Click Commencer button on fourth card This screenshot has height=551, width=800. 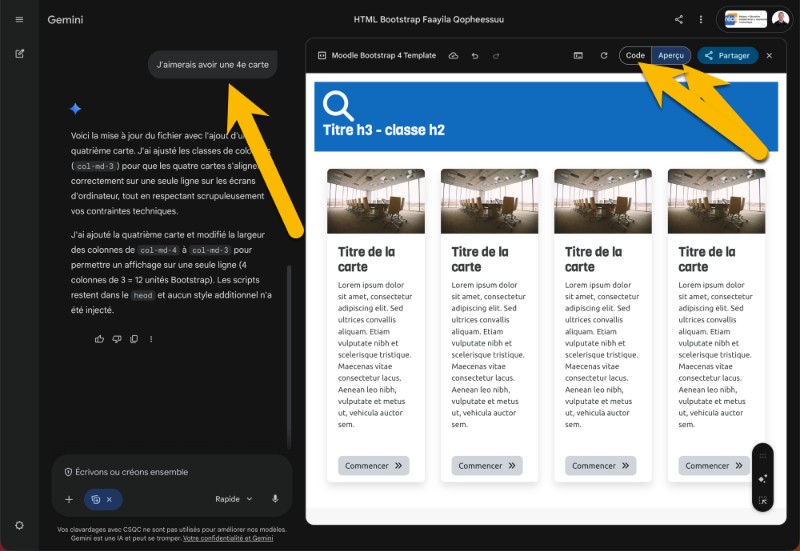pos(714,466)
